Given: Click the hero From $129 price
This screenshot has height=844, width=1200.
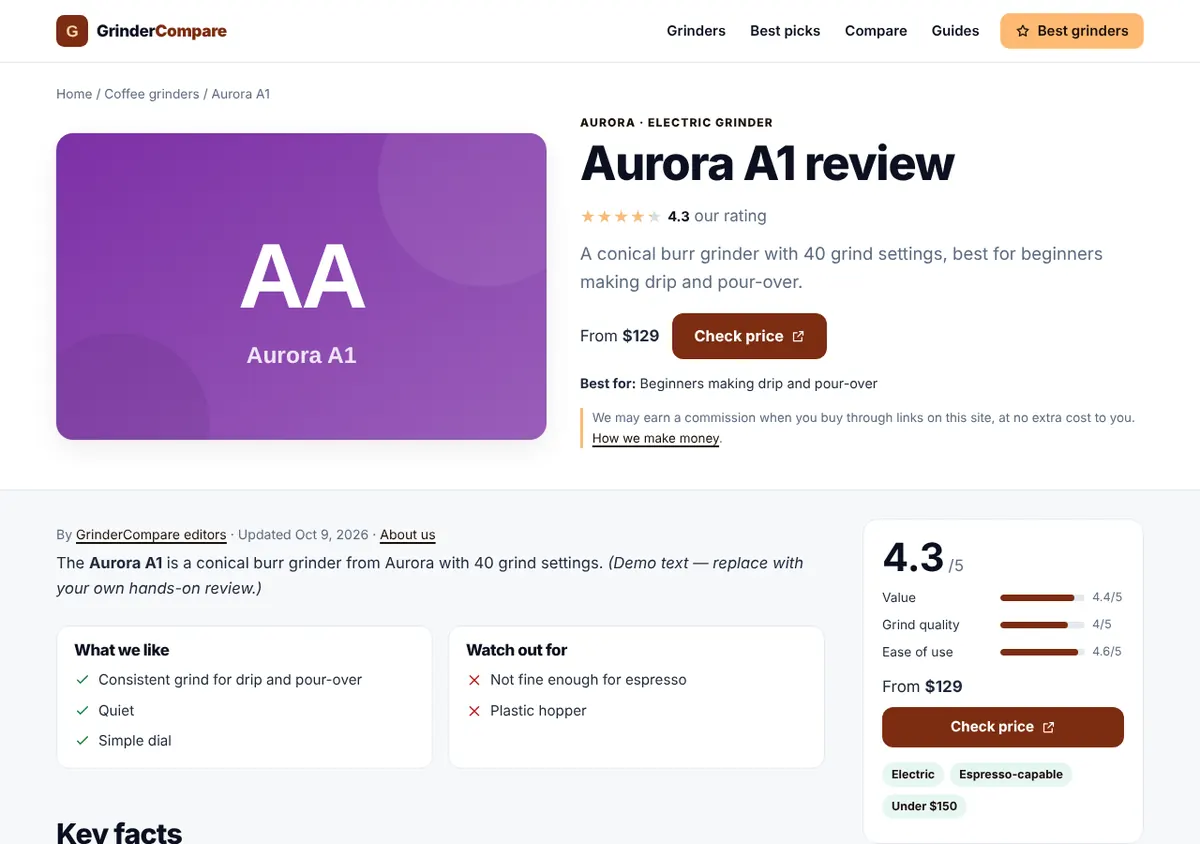Looking at the screenshot, I should coord(620,336).
